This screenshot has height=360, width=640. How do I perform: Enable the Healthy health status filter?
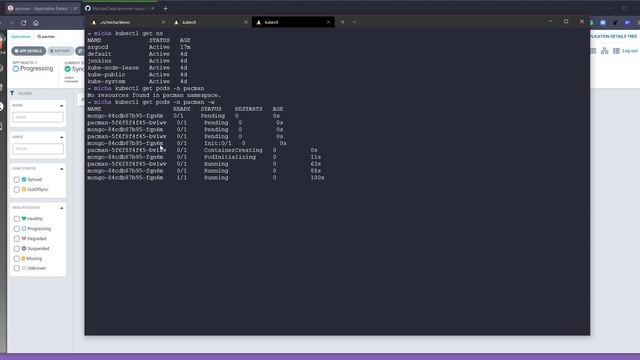(x=17, y=219)
